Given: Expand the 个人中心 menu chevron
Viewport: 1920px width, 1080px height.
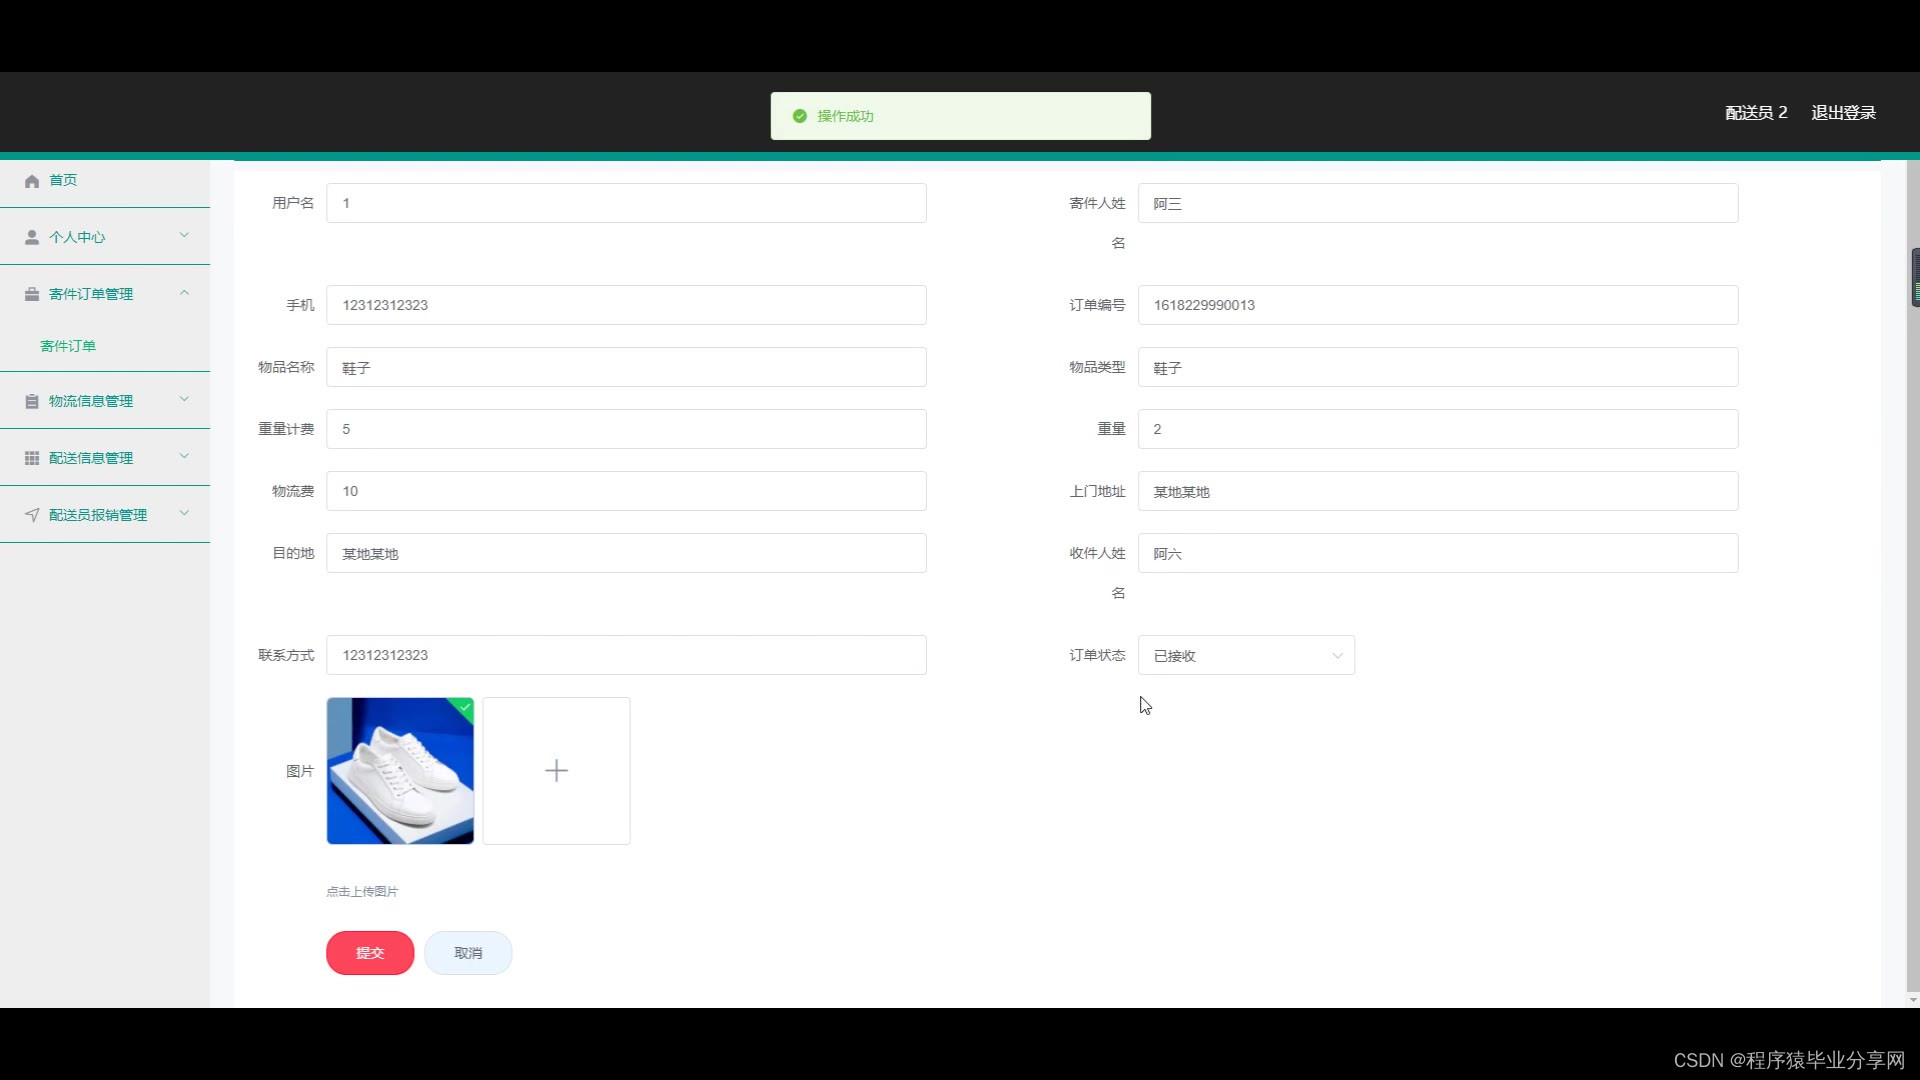Looking at the screenshot, I should (x=184, y=236).
